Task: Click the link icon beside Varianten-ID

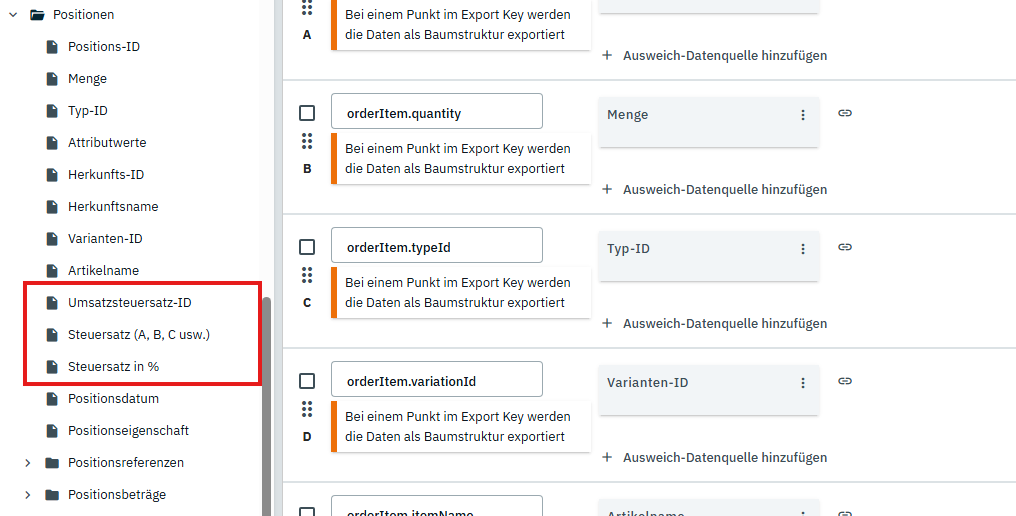Action: pyautogui.click(x=845, y=381)
